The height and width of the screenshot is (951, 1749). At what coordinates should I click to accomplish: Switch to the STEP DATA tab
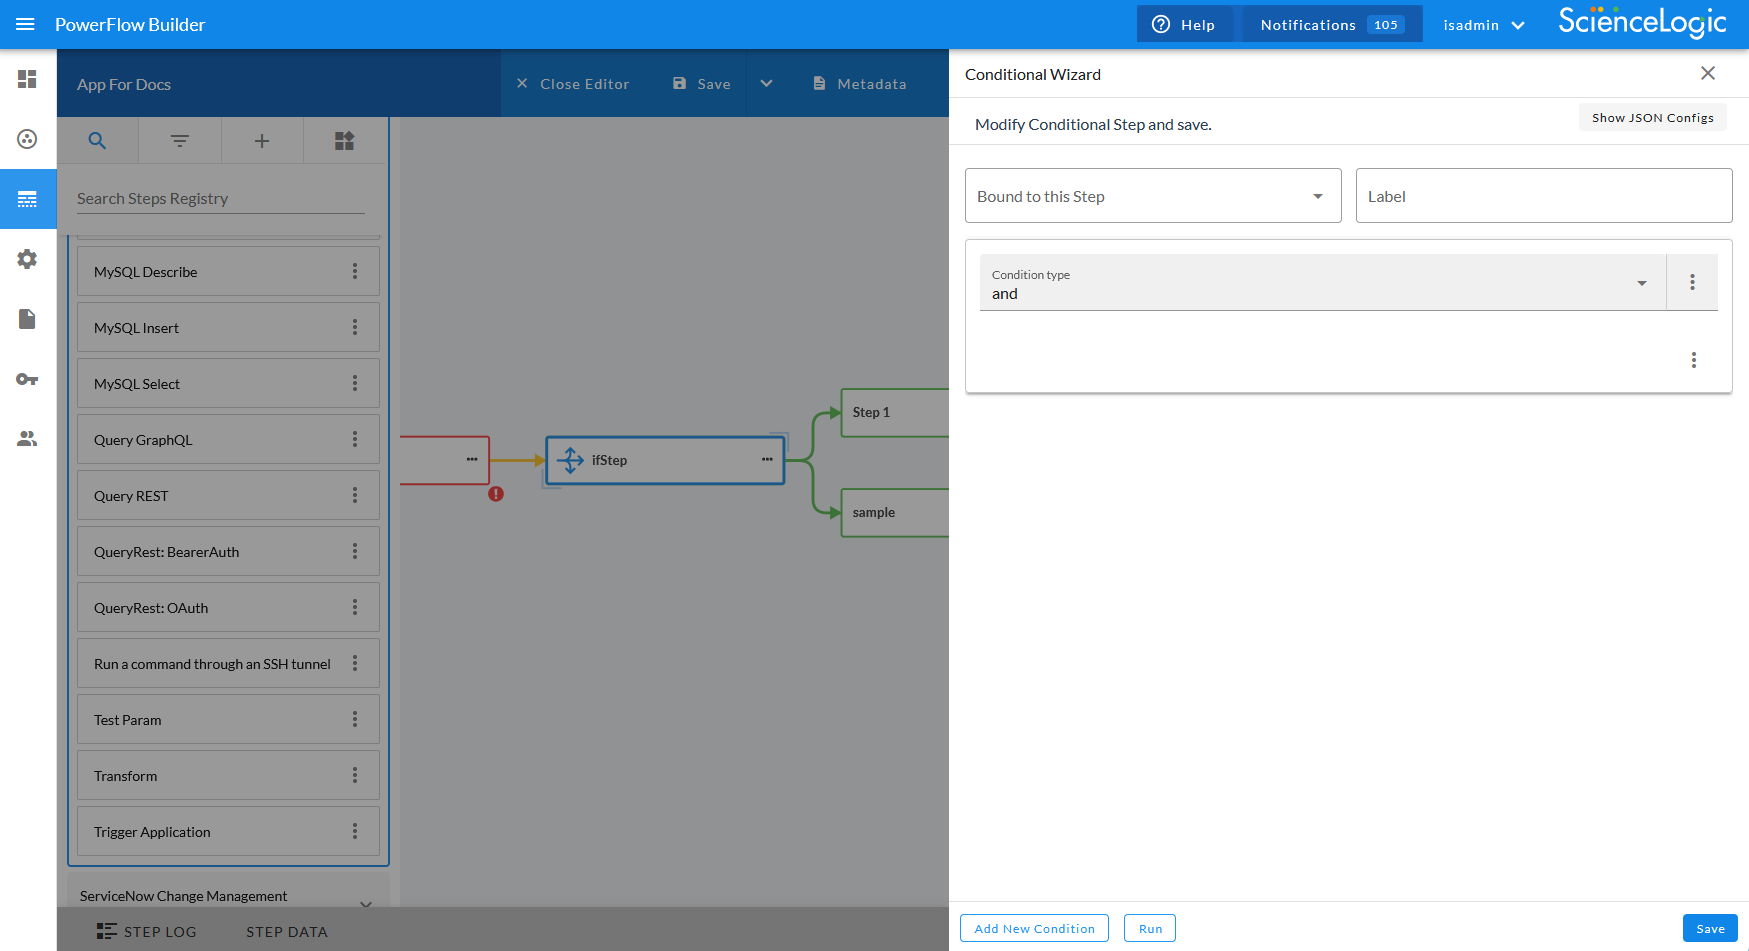point(287,931)
